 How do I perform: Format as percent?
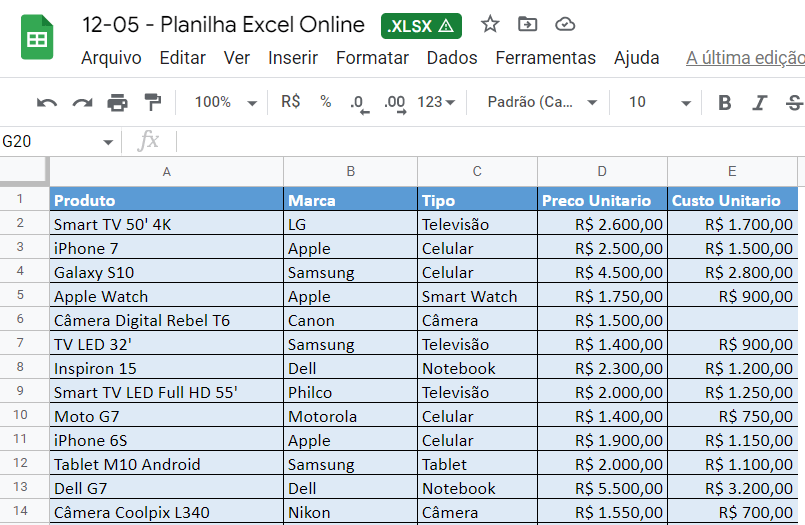click(x=325, y=102)
